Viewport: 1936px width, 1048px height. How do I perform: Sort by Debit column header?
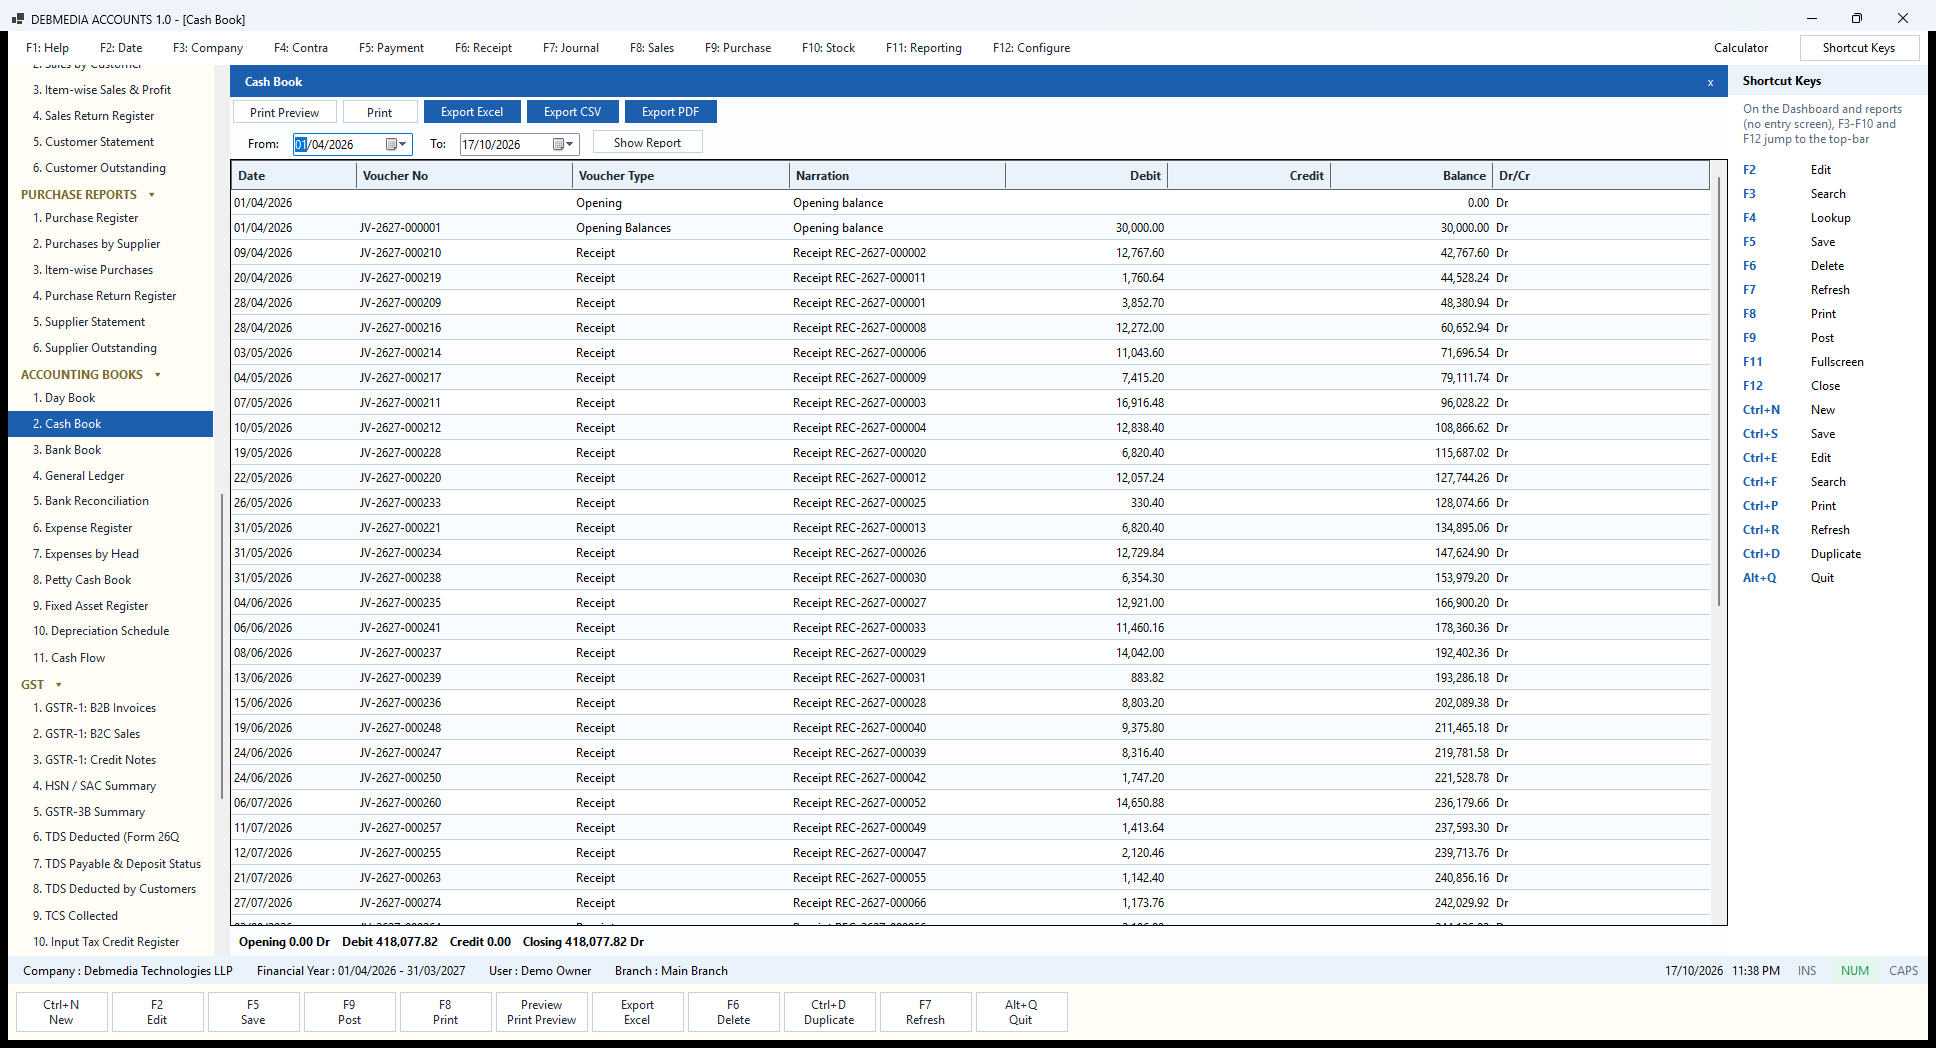pyautogui.click(x=1086, y=176)
